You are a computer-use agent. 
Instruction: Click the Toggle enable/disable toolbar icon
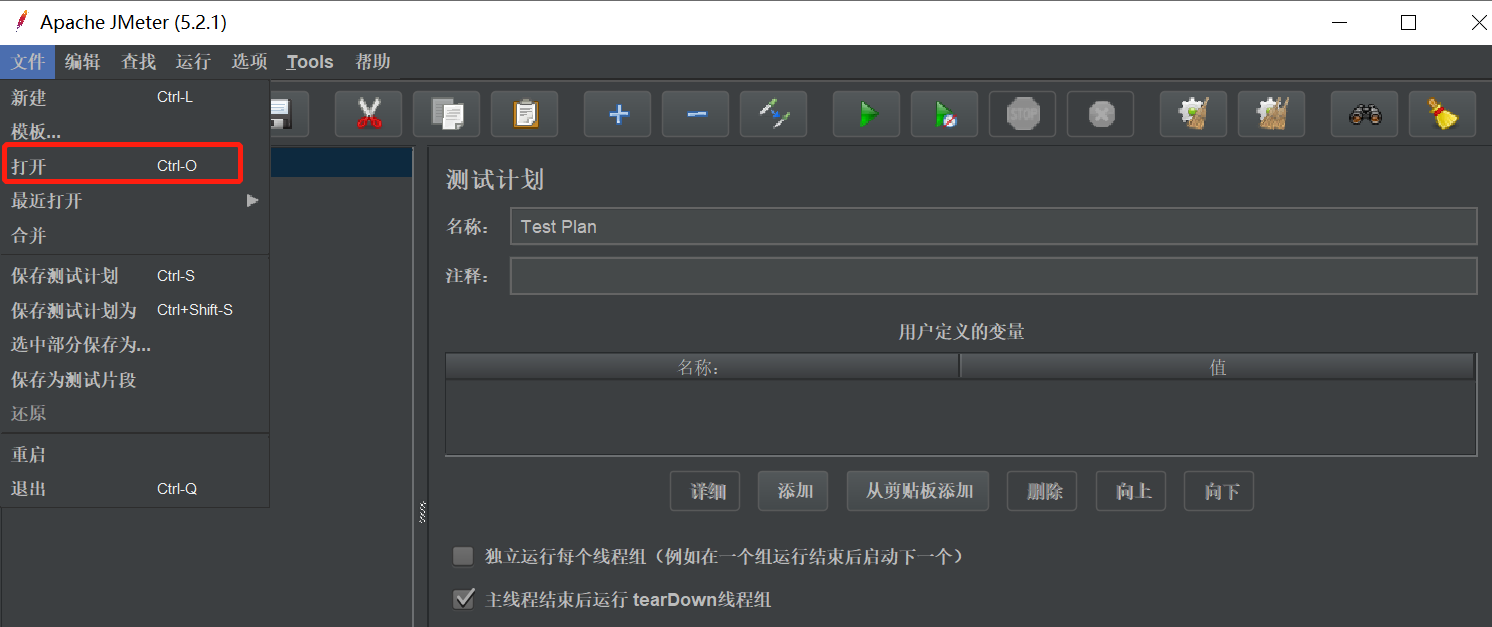773,114
